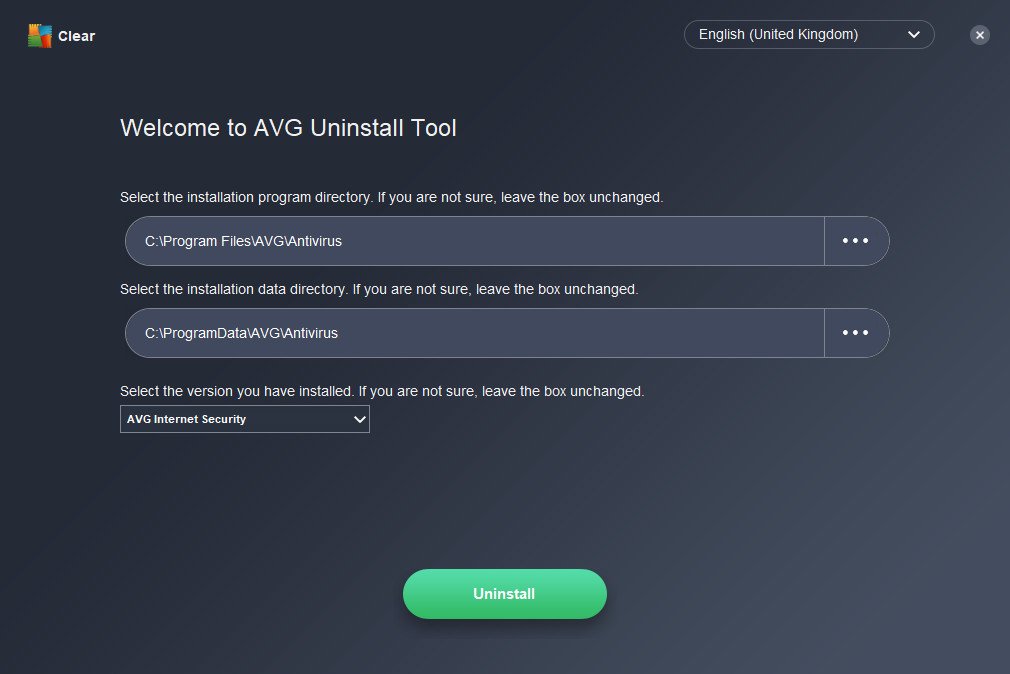The width and height of the screenshot is (1010, 674).
Task: Click the 'Welcome to AVG Uninstall Tool' heading
Action: [x=288, y=128]
